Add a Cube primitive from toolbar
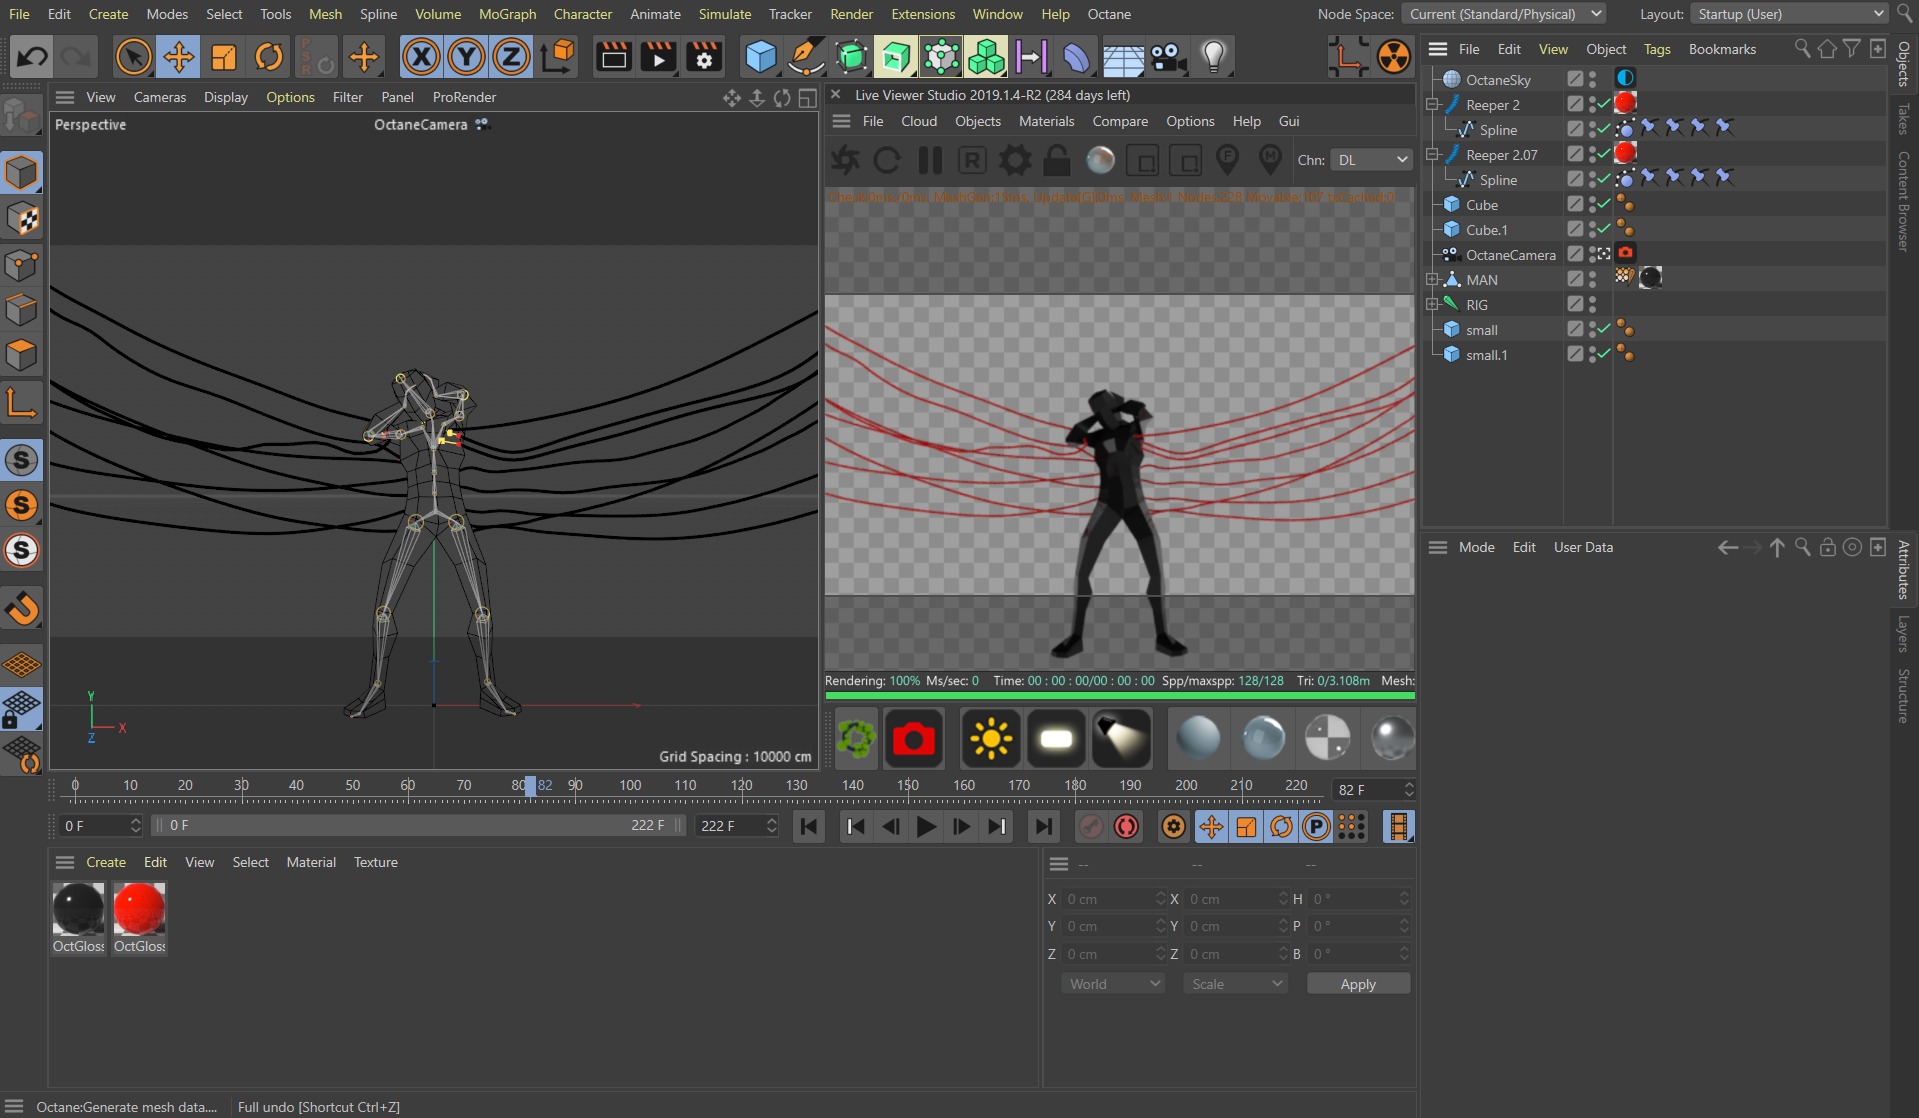1919x1118 pixels. pos(761,57)
